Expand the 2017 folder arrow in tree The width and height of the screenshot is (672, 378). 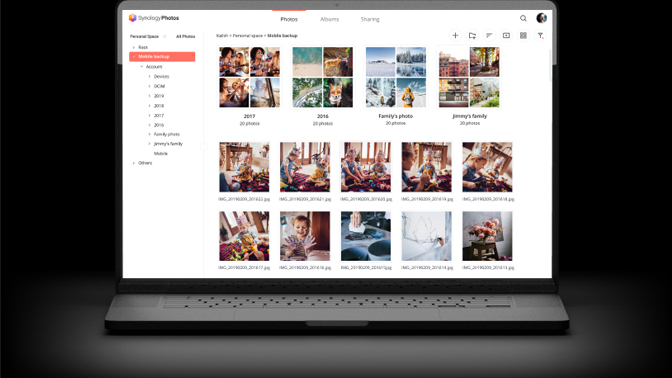pos(150,115)
